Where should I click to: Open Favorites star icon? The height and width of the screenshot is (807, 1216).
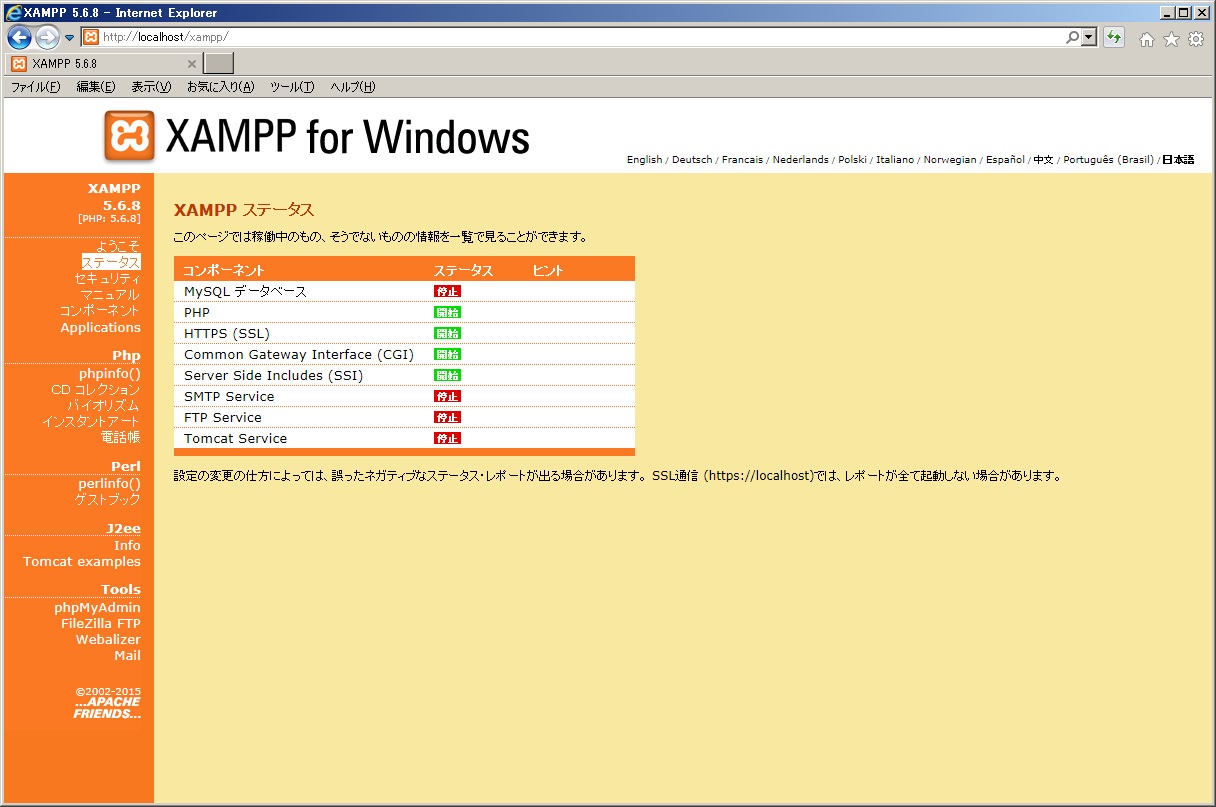pos(1171,39)
